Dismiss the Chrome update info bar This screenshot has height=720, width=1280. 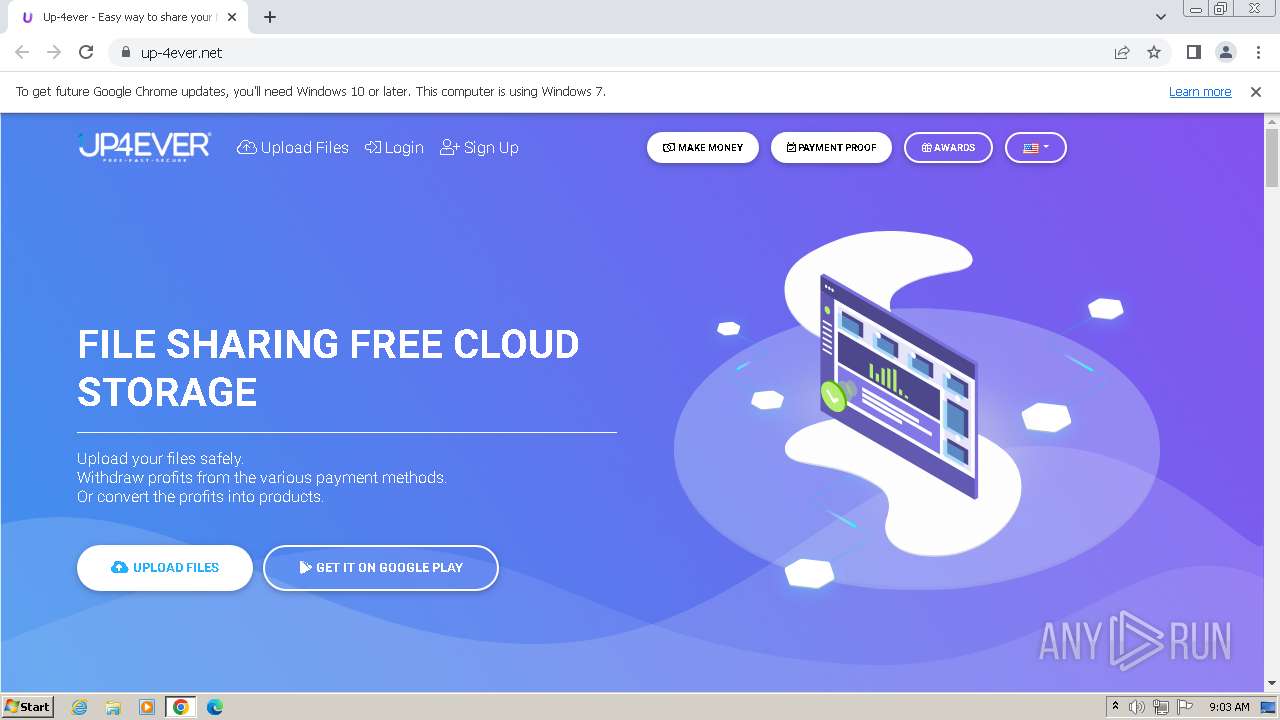[x=1256, y=91]
